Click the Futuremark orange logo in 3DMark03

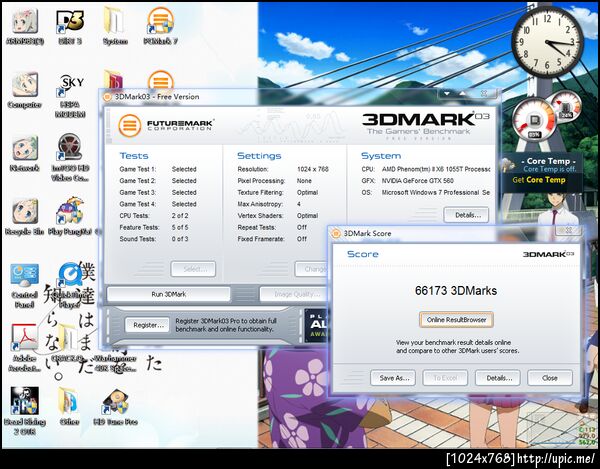tap(130, 125)
